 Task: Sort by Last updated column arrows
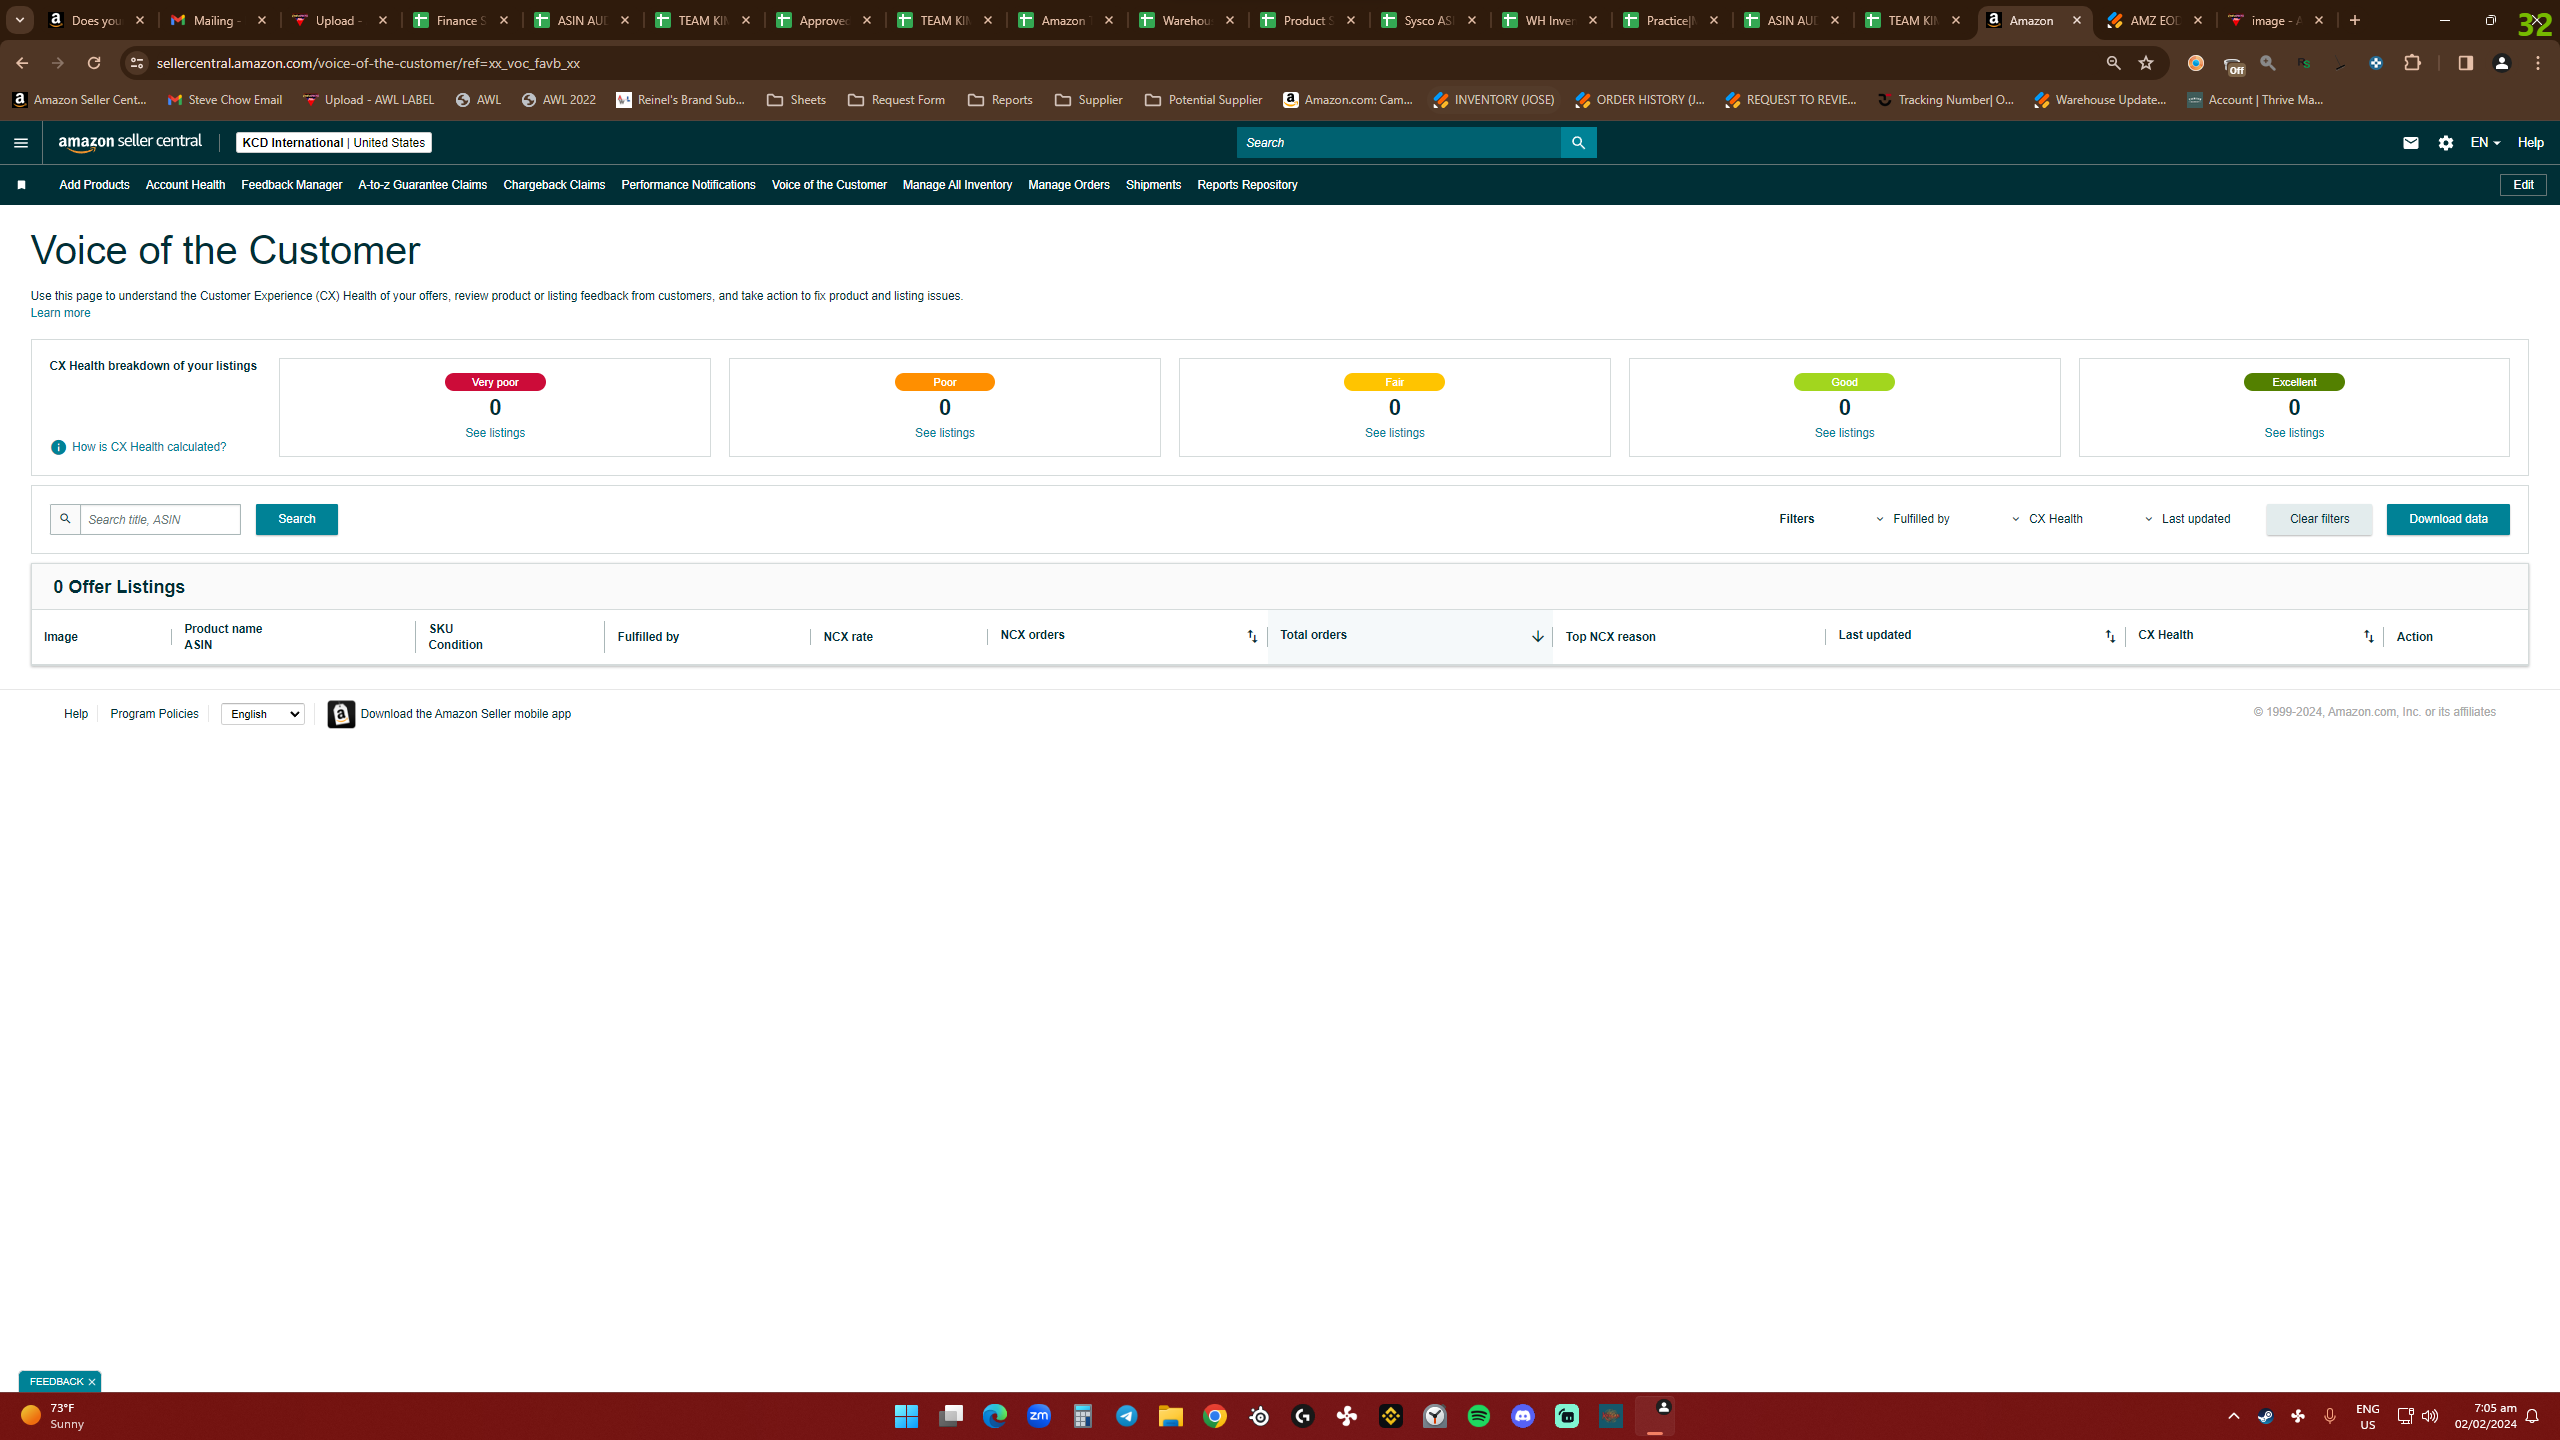(x=2110, y=636)
